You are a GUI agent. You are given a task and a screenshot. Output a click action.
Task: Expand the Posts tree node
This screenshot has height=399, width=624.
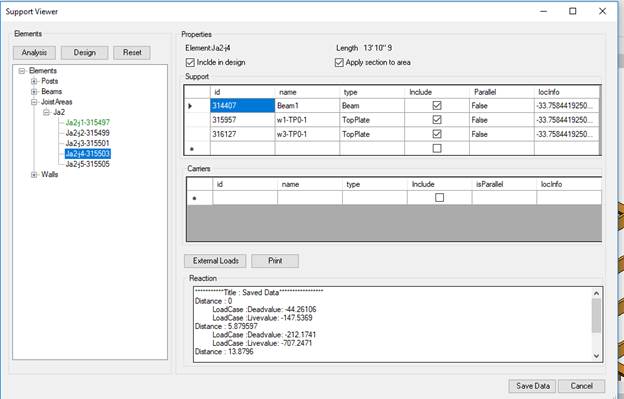click(x=34, y=81)
